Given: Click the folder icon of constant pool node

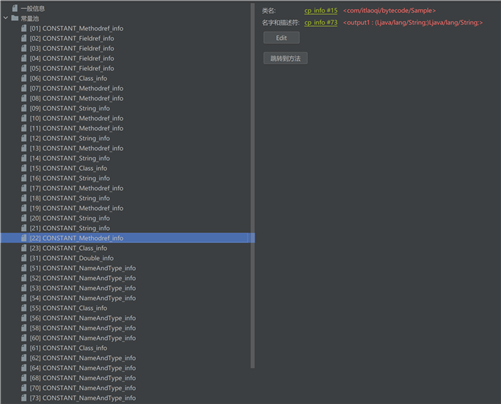Looking at the screenshot, I should coord(15,18).
